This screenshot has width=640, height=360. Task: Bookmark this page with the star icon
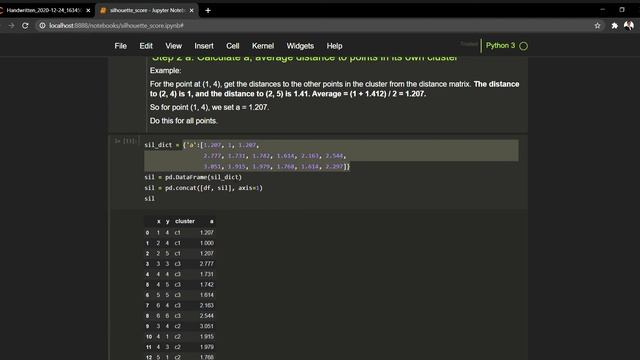(x=598, y=25)
